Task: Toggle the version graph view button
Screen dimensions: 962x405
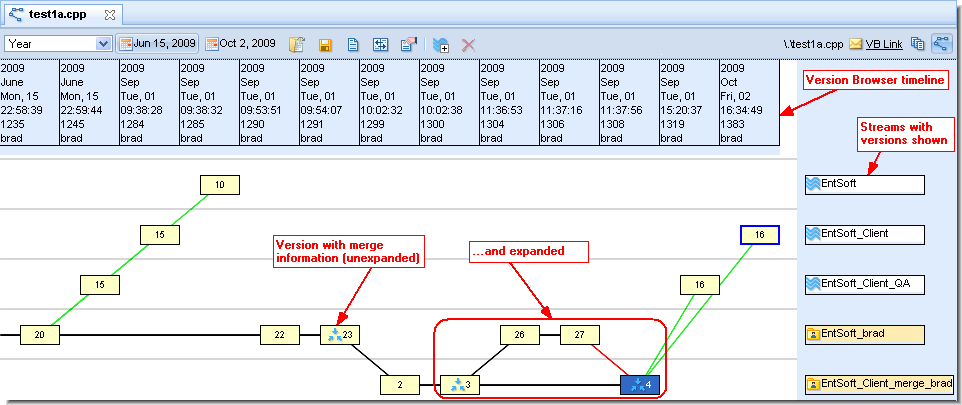Action: point(941,44)
